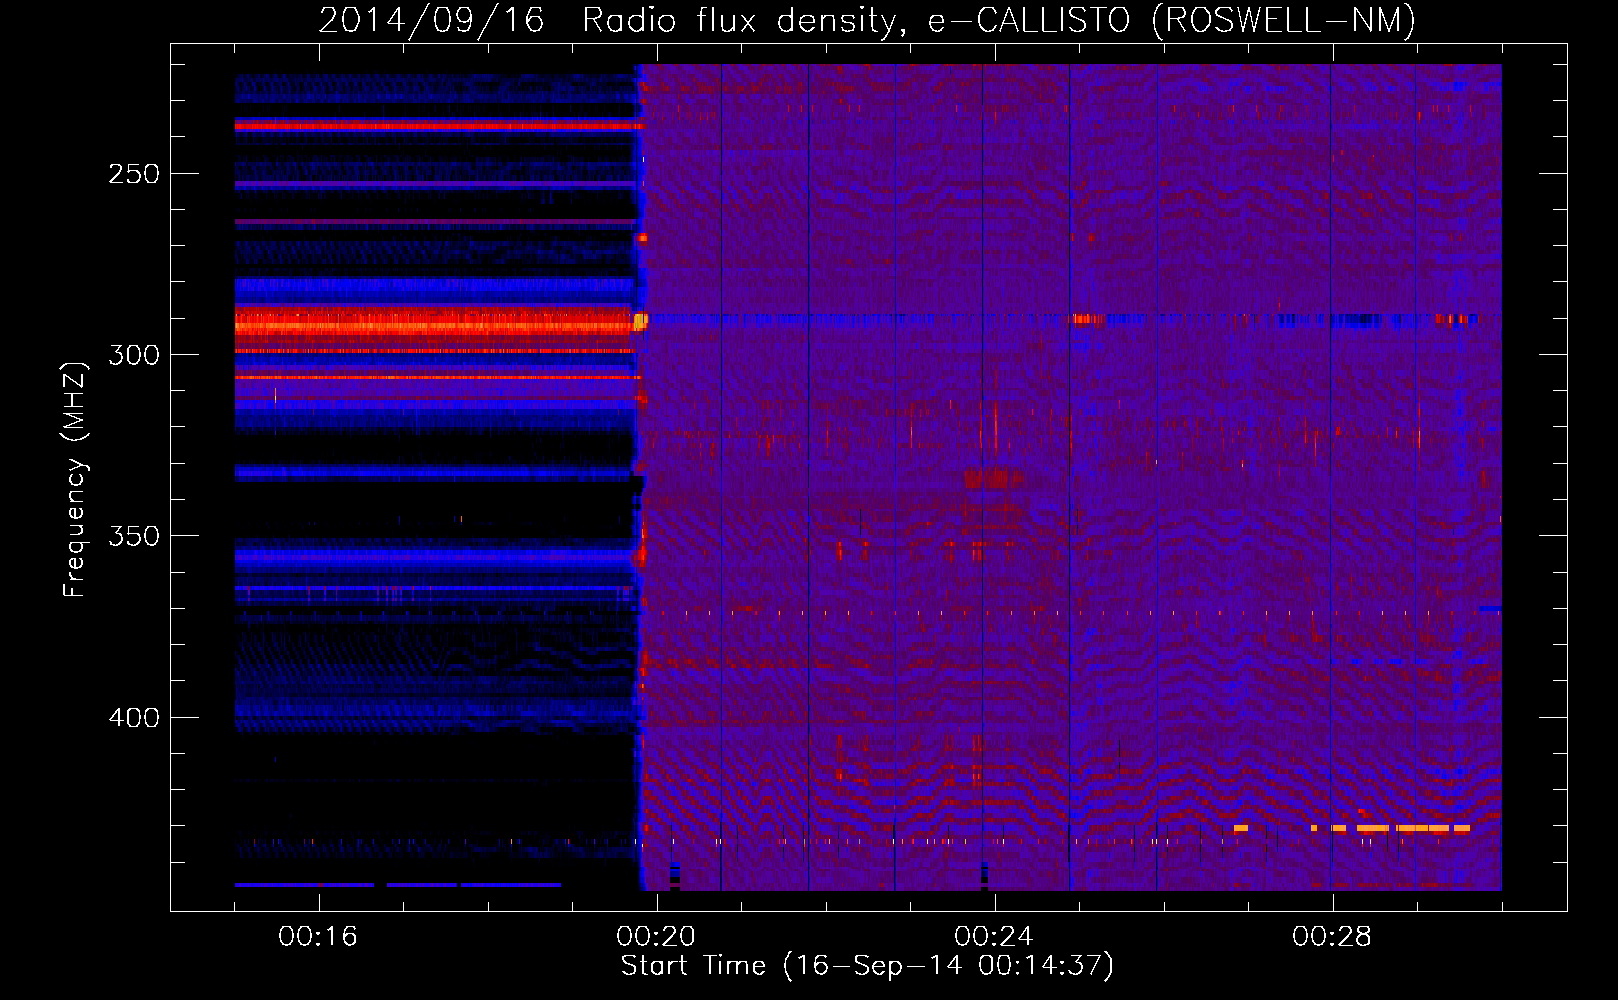1618x1000 pixels.
Task: Click the Start Time axis caption
Action: pos(867,966)
